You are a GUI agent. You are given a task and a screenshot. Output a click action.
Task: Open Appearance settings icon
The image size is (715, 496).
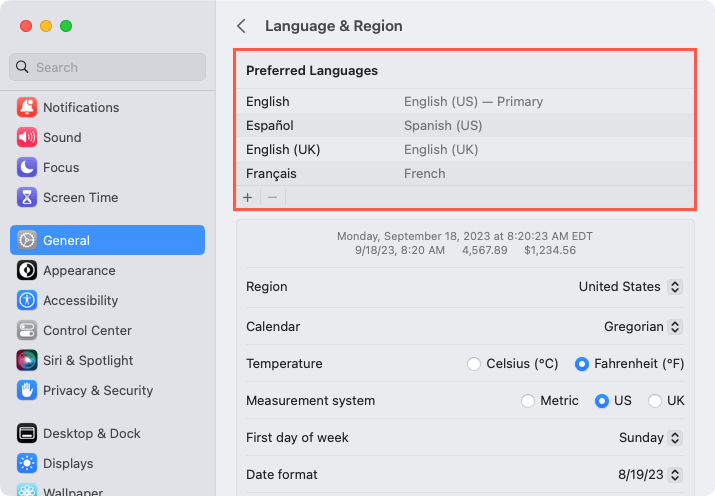point(27,270)
